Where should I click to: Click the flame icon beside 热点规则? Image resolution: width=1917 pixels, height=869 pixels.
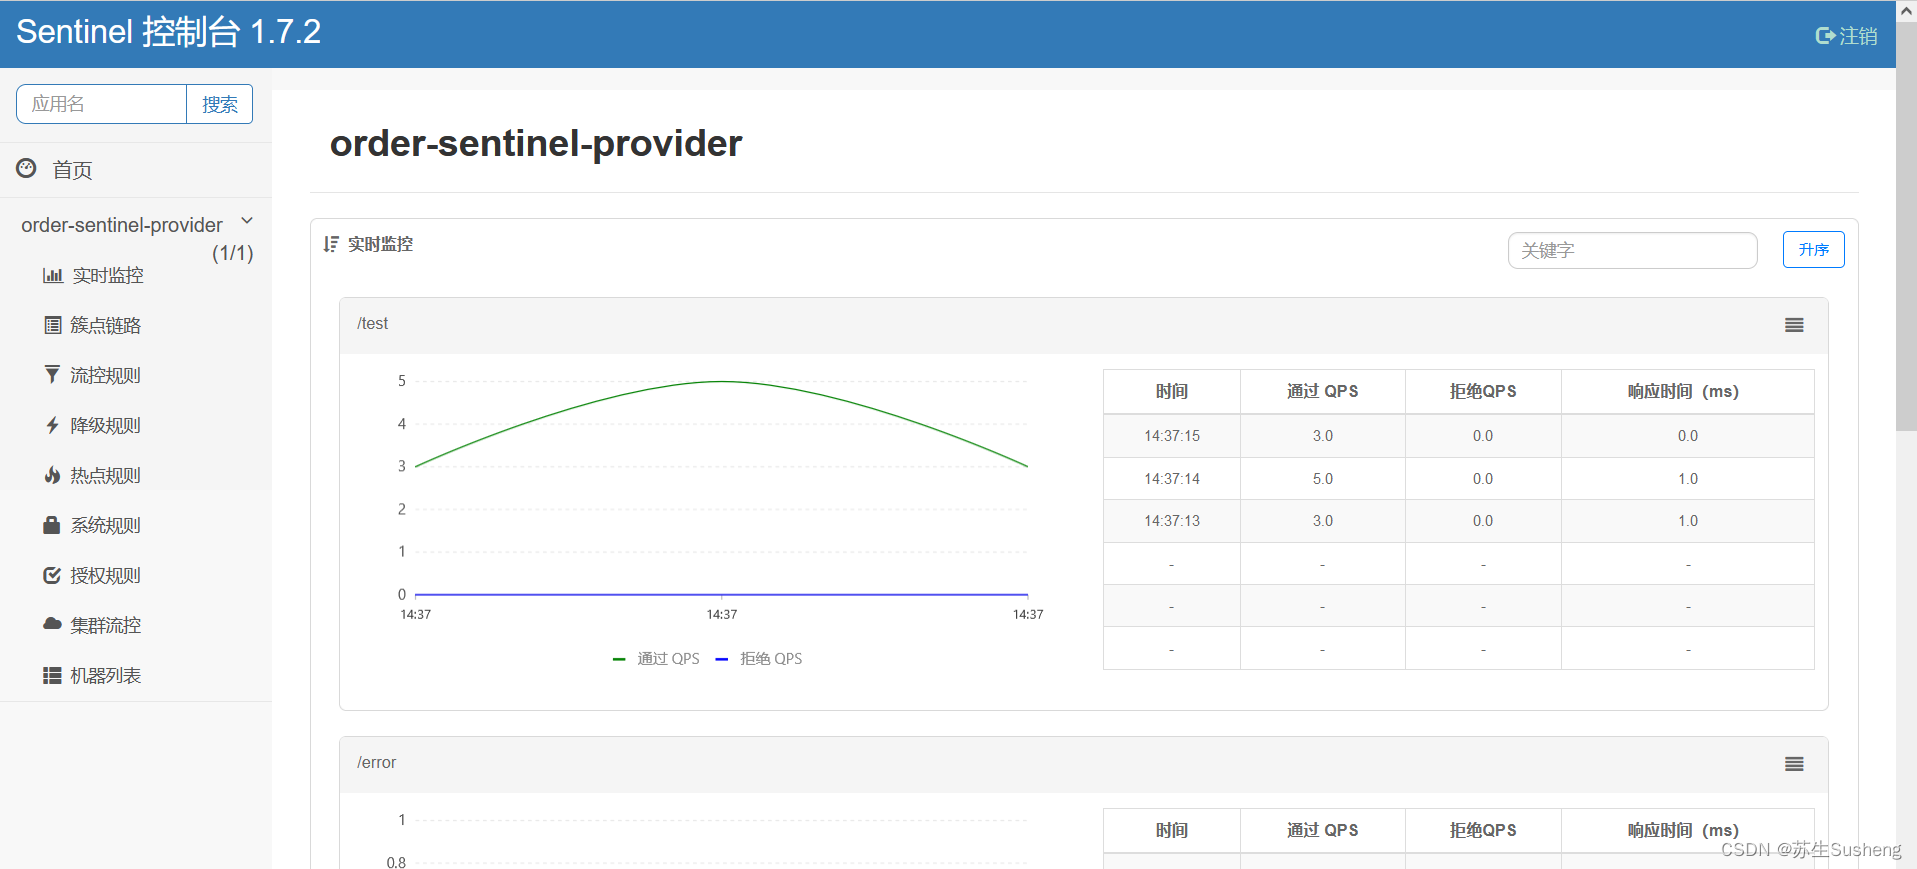pos(52,475)
